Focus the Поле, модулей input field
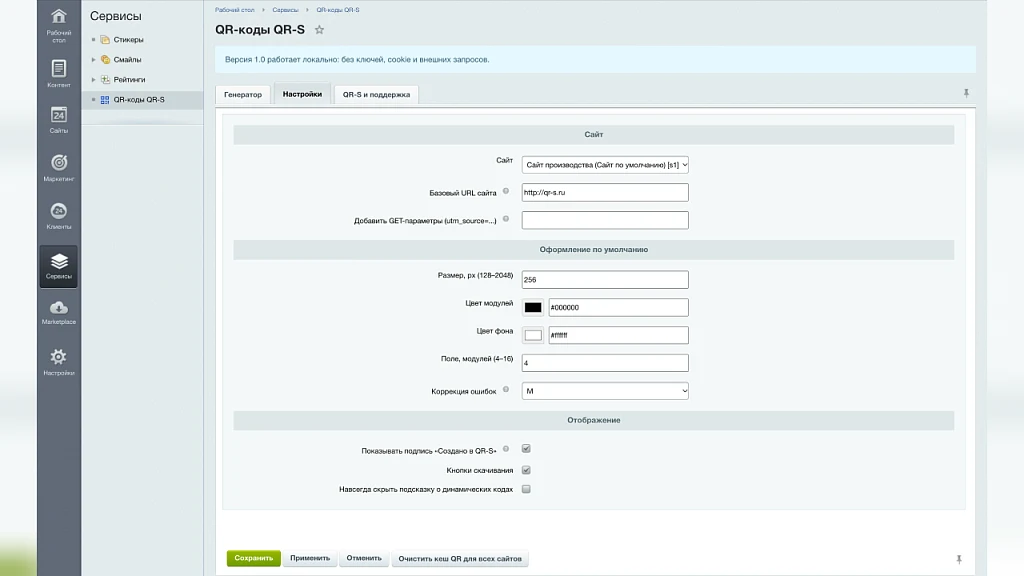 [x=605, y=363]
